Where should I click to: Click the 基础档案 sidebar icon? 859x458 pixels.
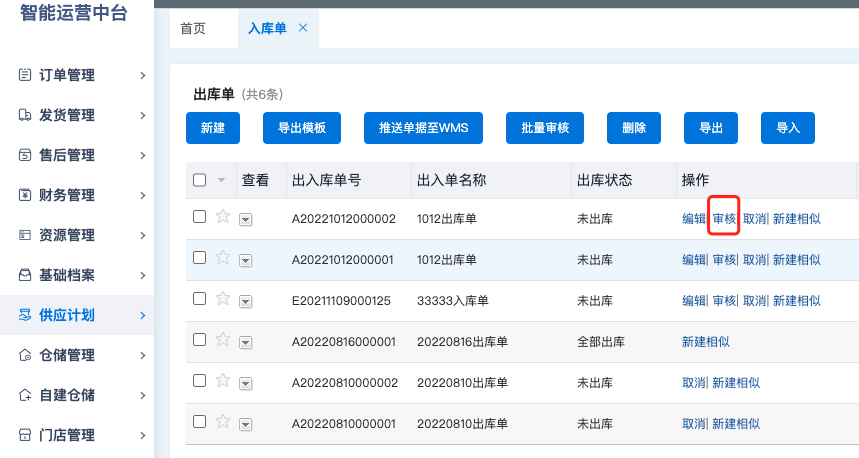click(x=25, y=275)
